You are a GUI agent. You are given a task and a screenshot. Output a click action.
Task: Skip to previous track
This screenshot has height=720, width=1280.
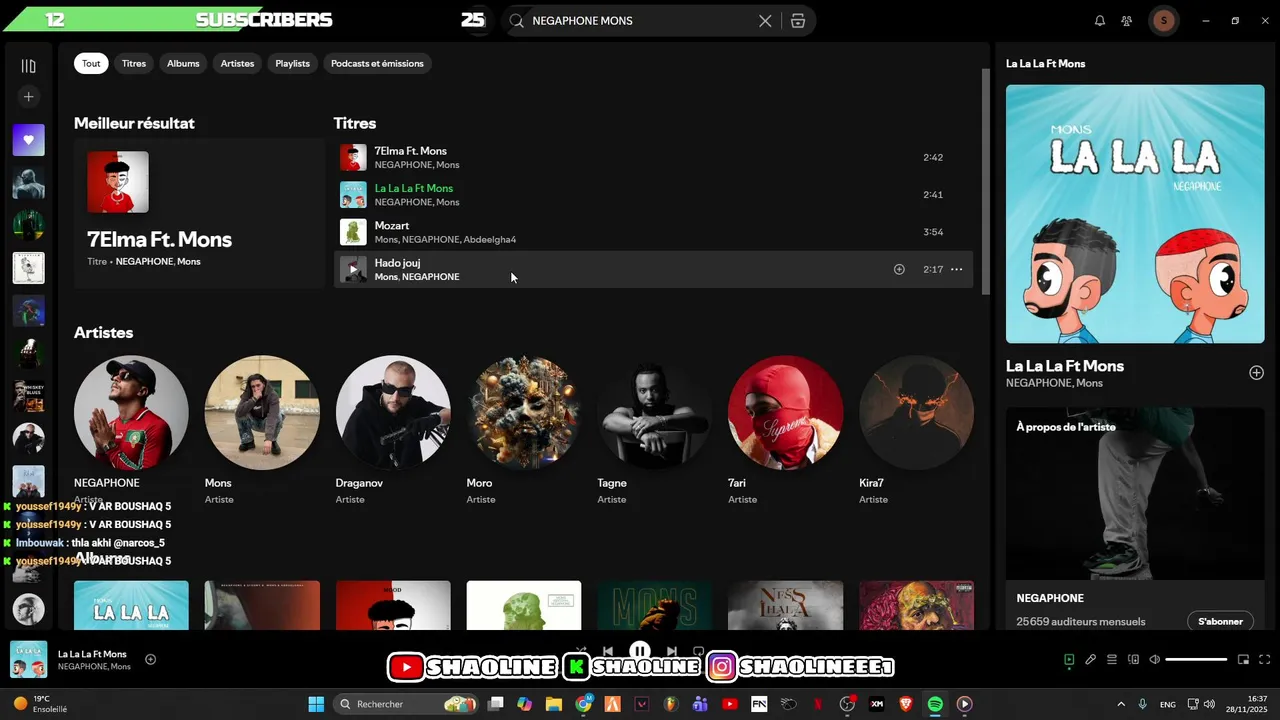point(608,651)
